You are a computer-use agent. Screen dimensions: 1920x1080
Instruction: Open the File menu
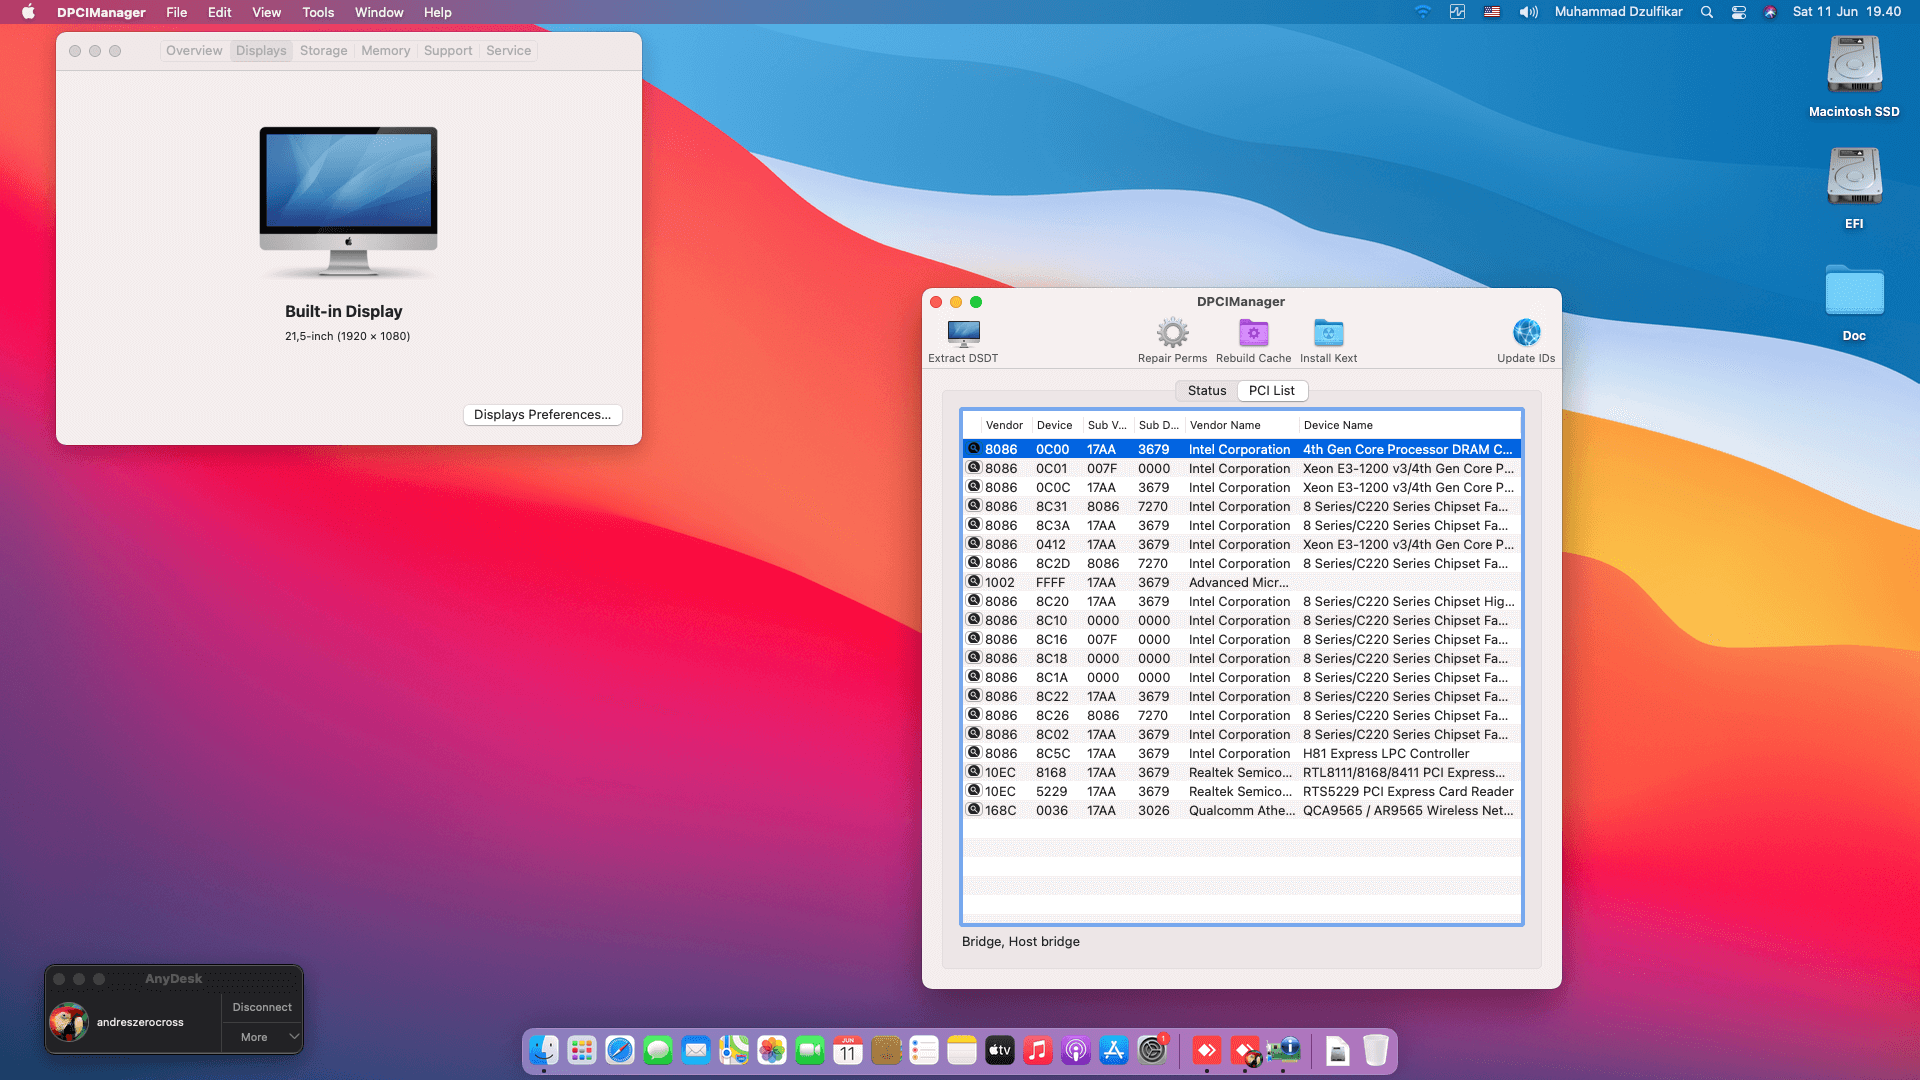coord(176,12)
